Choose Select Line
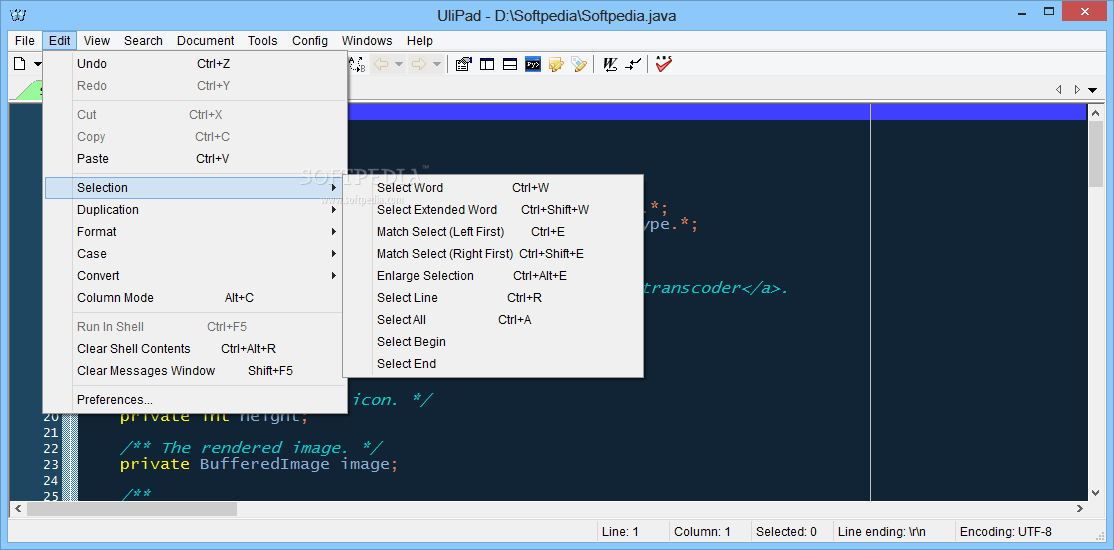1114x550 pixels. 493,298
